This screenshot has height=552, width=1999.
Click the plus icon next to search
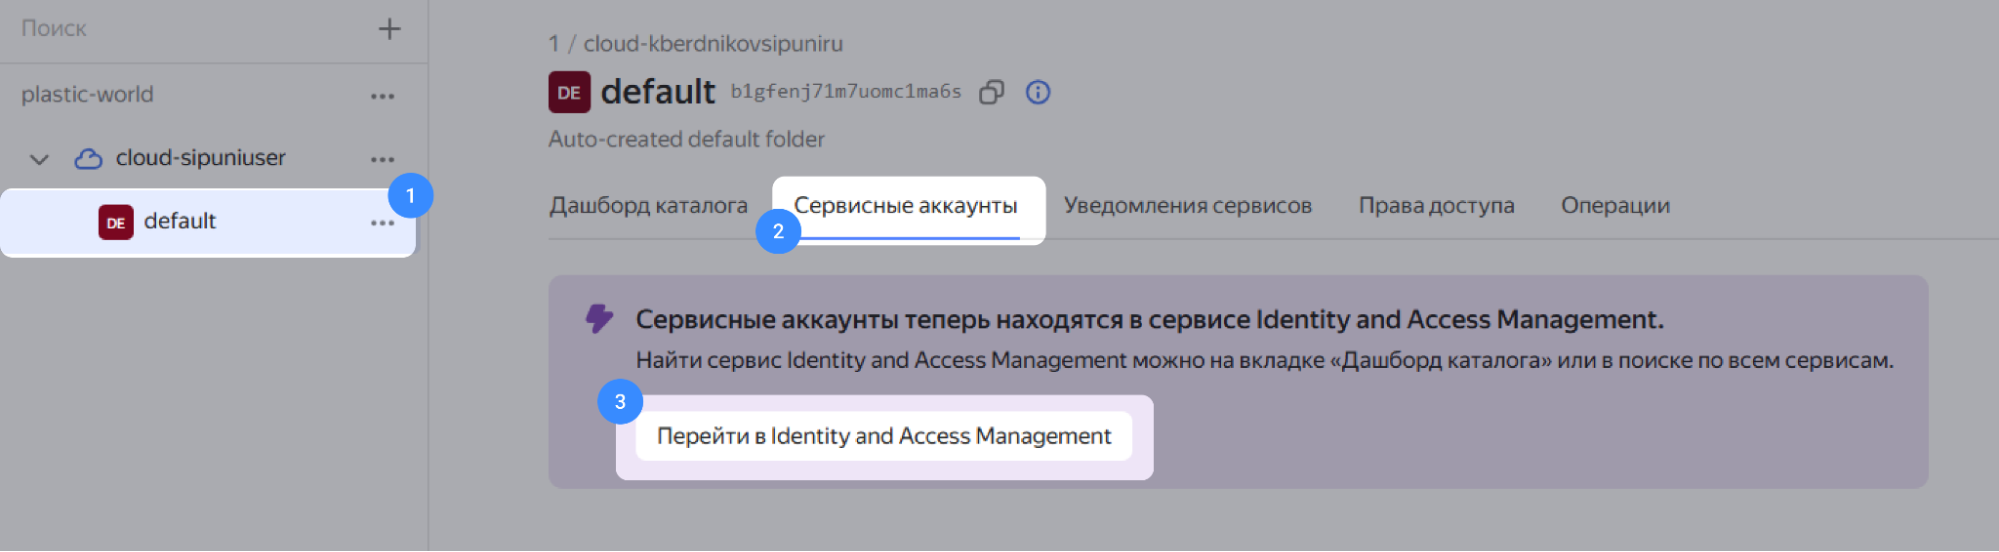coord(389,29)
